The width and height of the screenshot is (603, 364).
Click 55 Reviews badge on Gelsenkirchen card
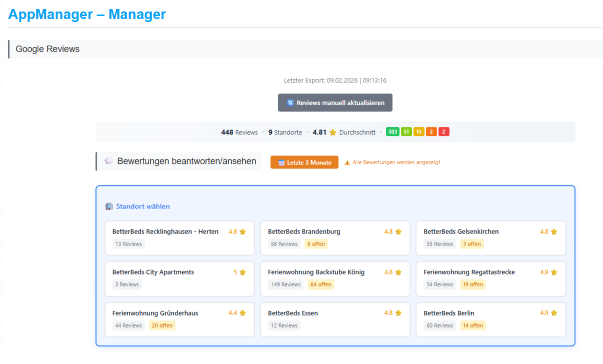click(x=440, y=244)
